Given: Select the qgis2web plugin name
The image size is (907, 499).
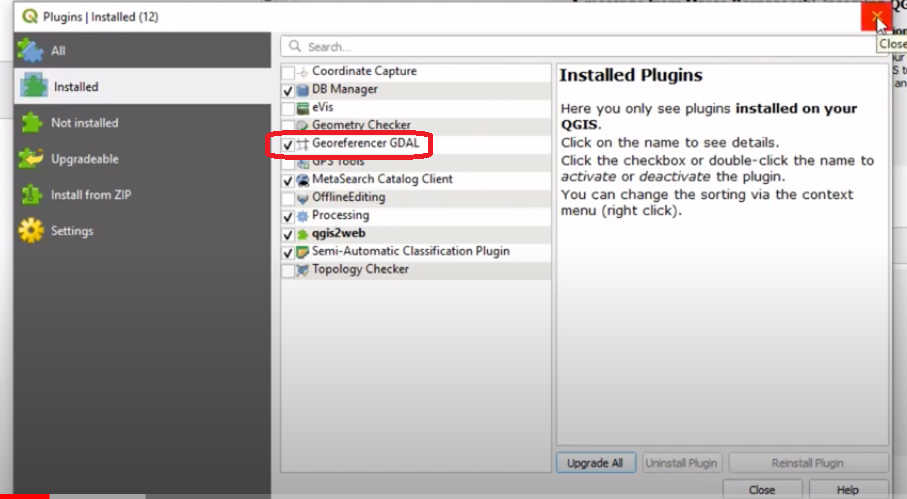Looking at the screenshot, I should point(339,233).
